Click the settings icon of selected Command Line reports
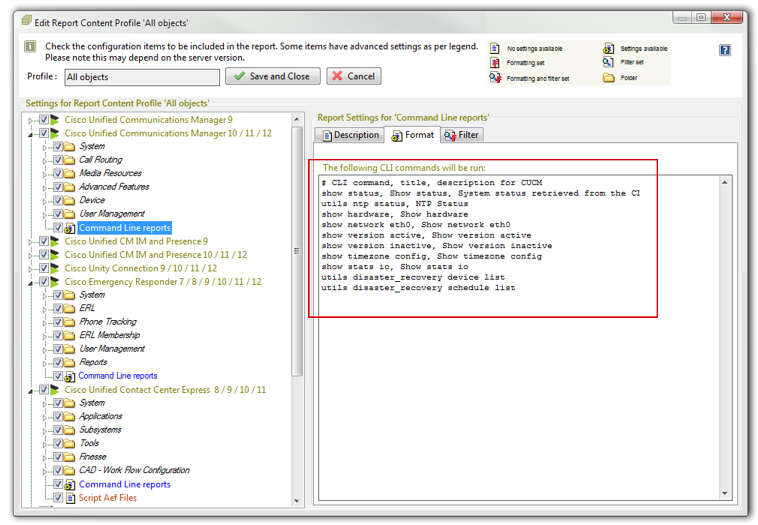This screenshot has width=758, height=525. click(x=70, y=228)
